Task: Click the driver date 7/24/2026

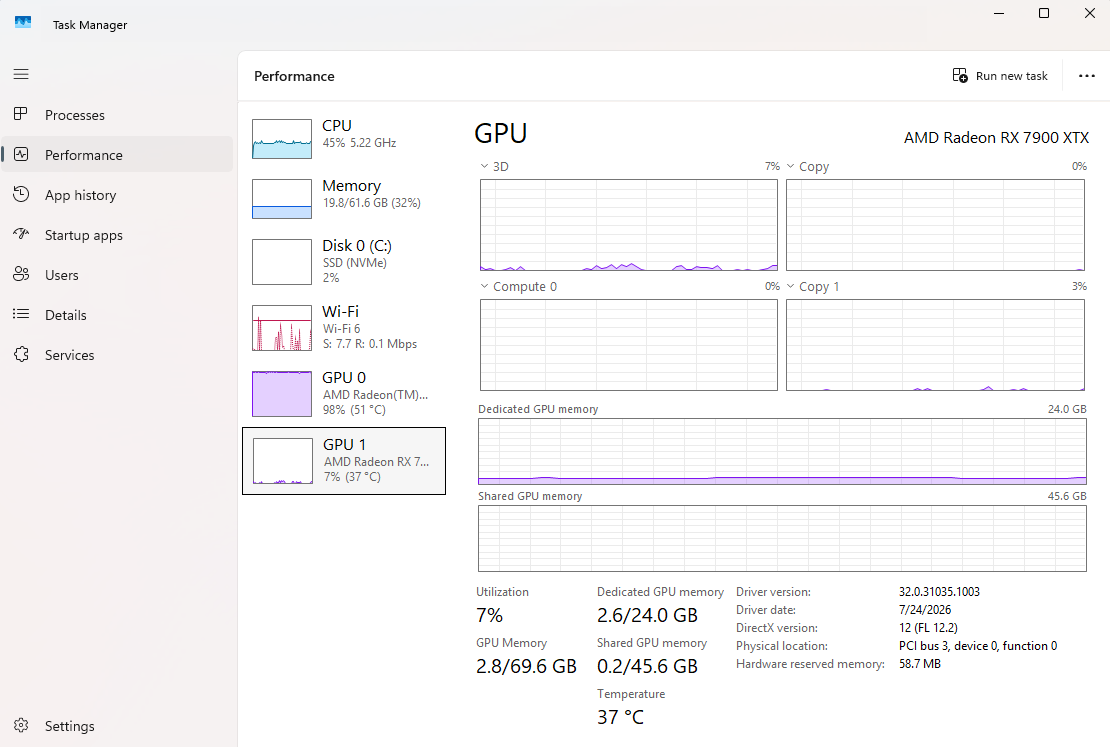Action: pos(925,610)
